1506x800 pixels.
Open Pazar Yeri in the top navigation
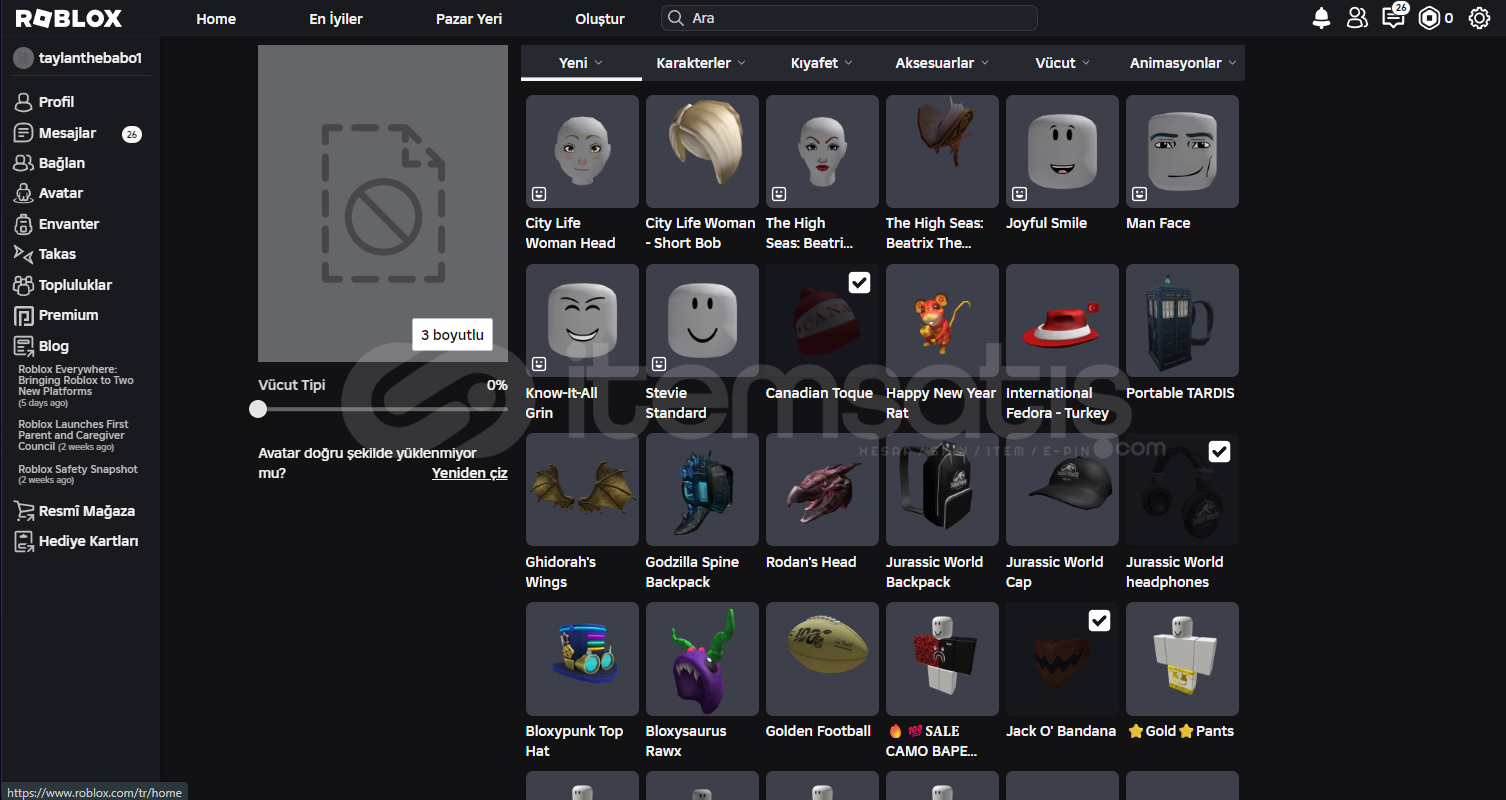469,19
